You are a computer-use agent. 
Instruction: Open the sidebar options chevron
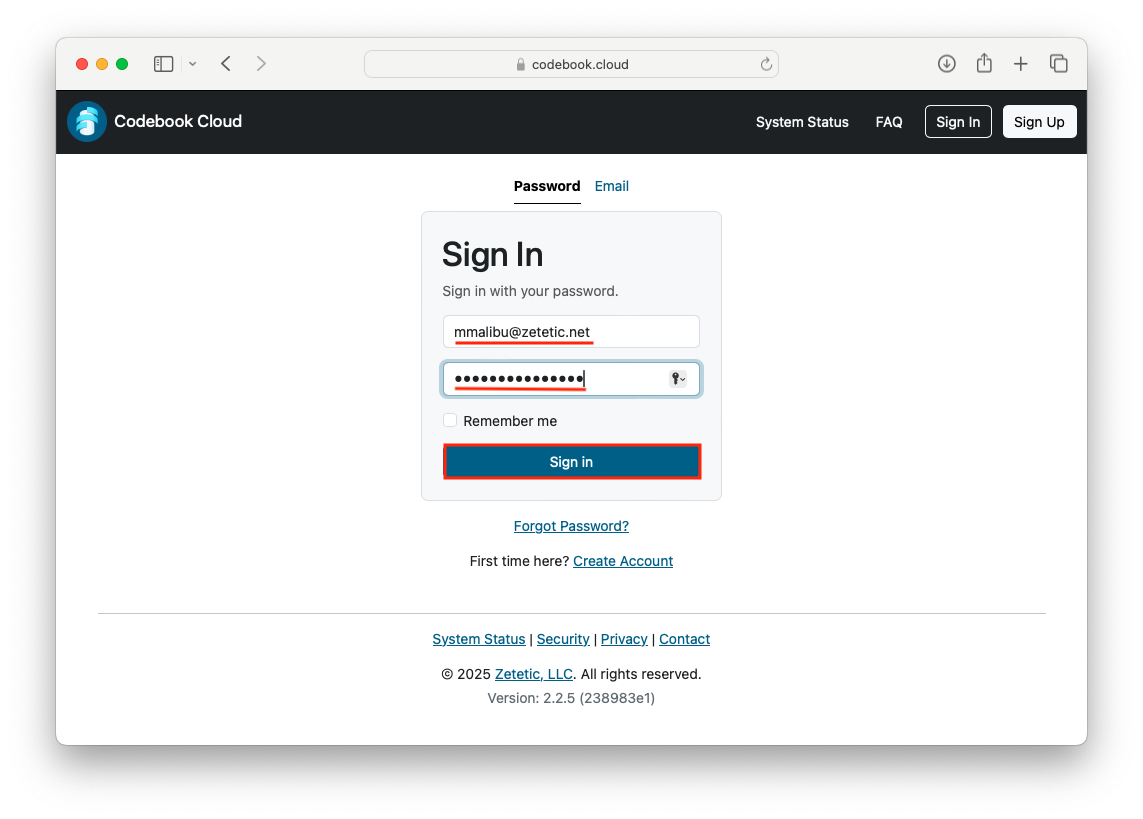[x=192, y=63]
